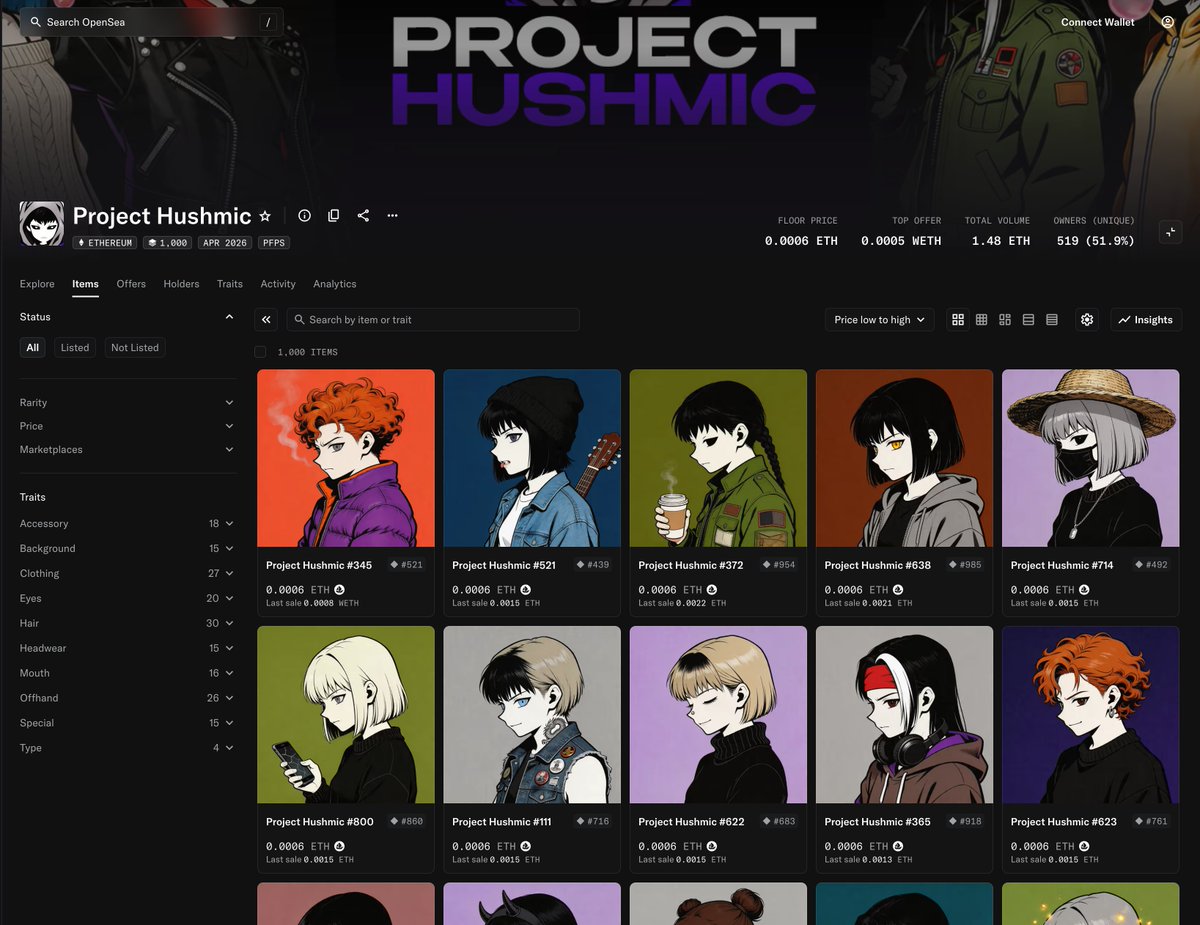Expand the Rarity filter
Screen dimensions: 1200x925
coord(128,403)
